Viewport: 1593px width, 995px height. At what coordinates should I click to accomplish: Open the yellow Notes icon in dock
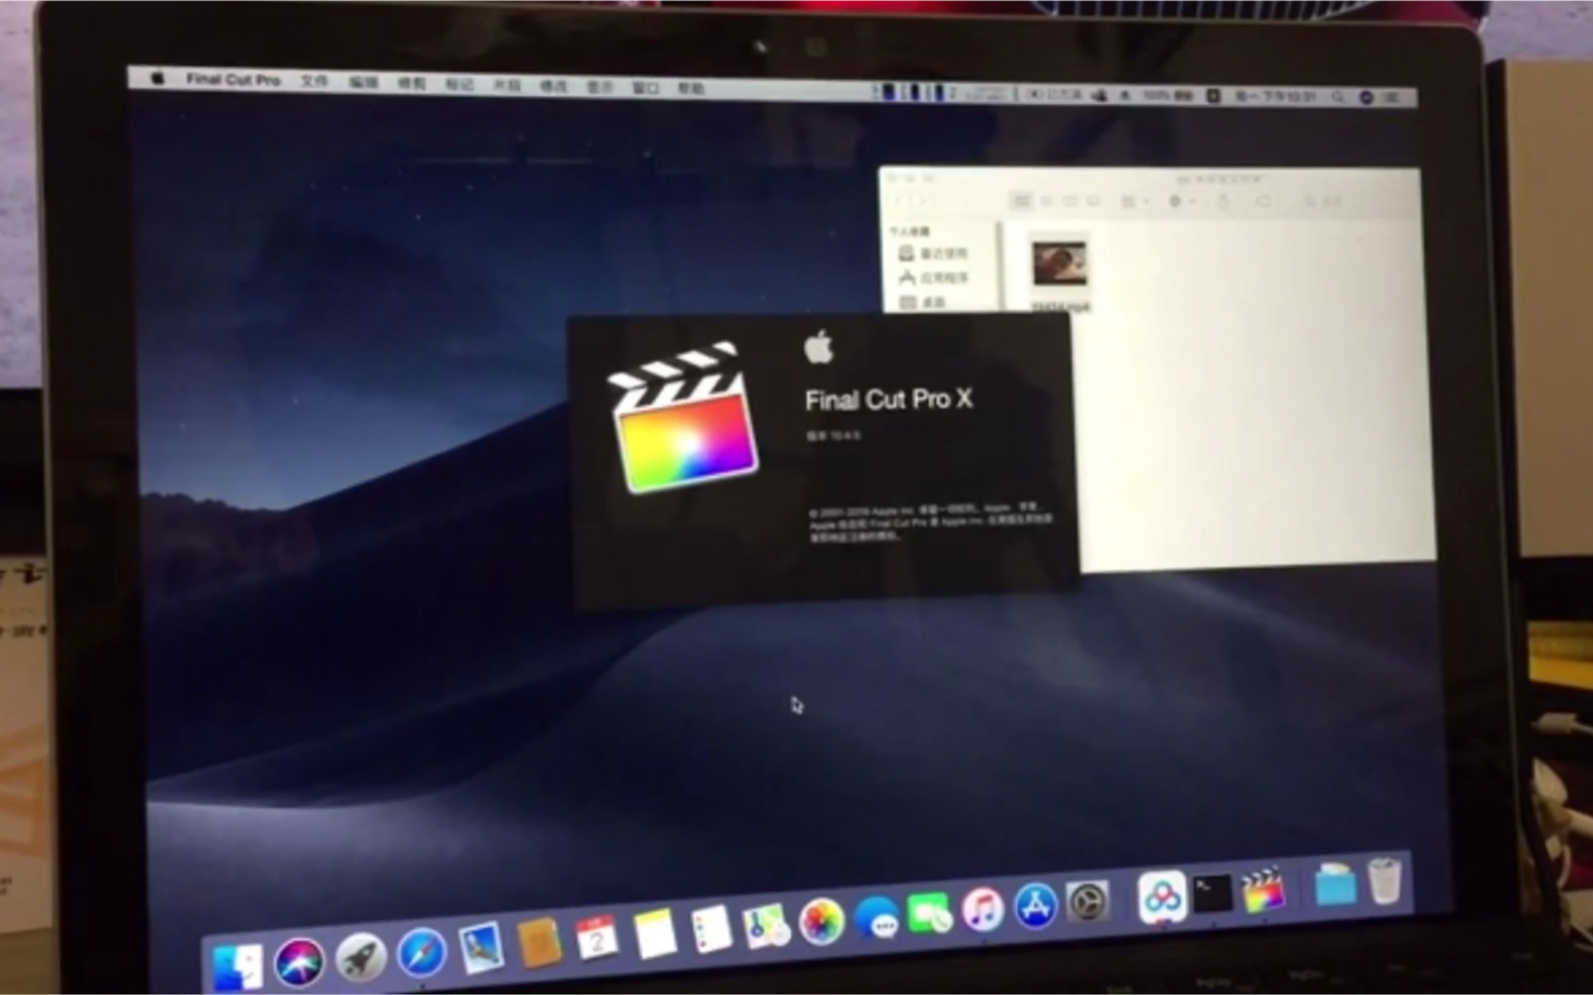[x=655, y=934]
